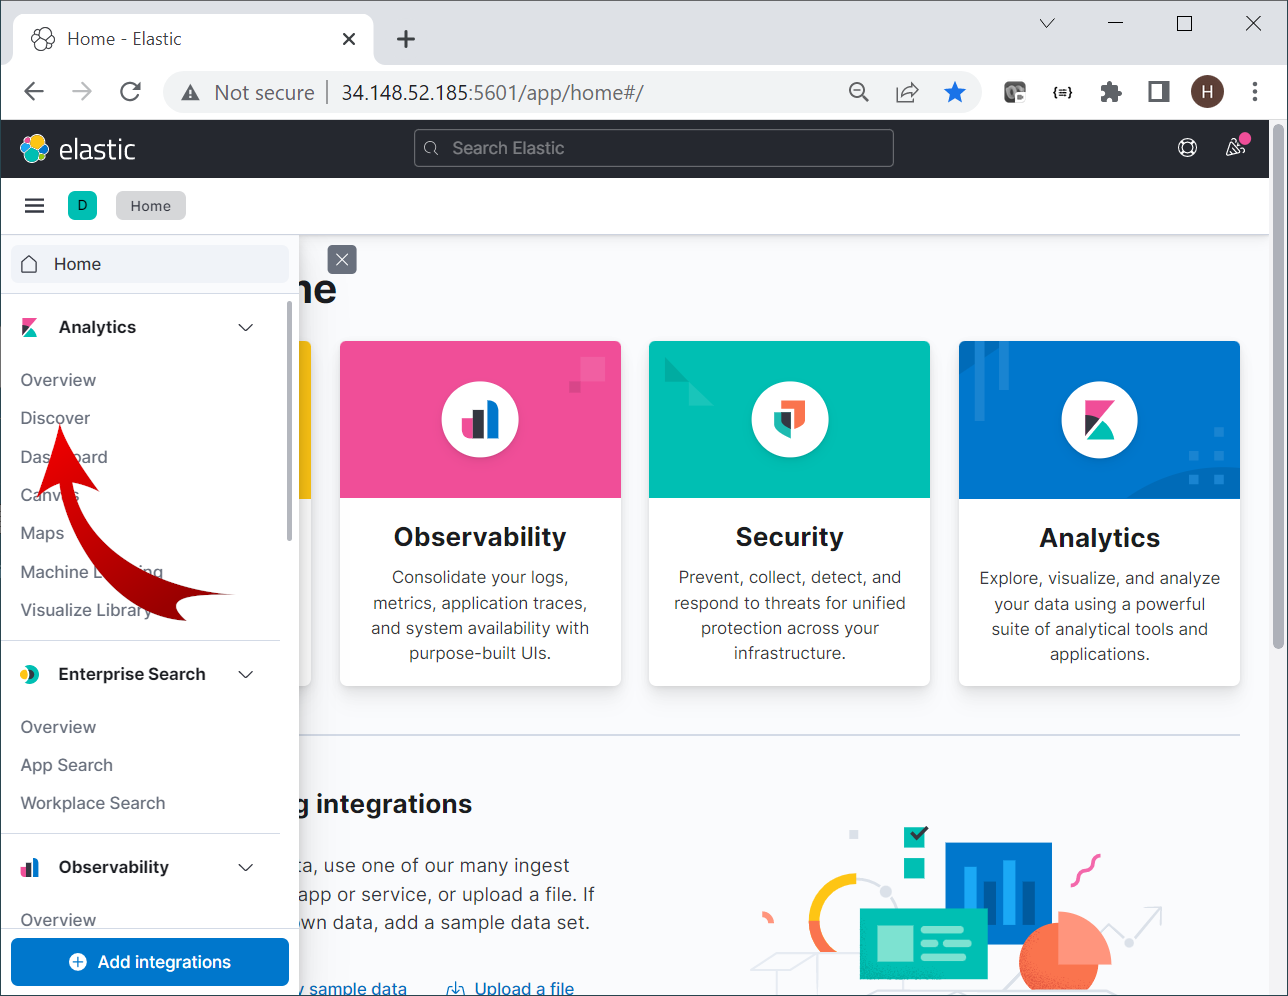The height and width of the screenshot is (996, 1288).
Task: Open the newsfeed via party-popper icon
Action: click(x=1234, y=147)
